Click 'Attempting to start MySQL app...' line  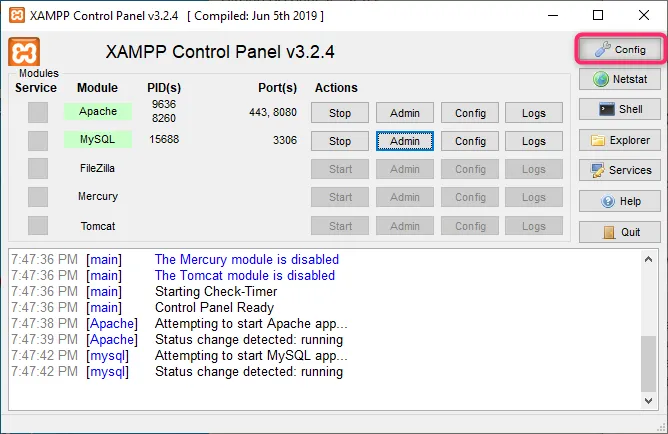tap(251, 356)
